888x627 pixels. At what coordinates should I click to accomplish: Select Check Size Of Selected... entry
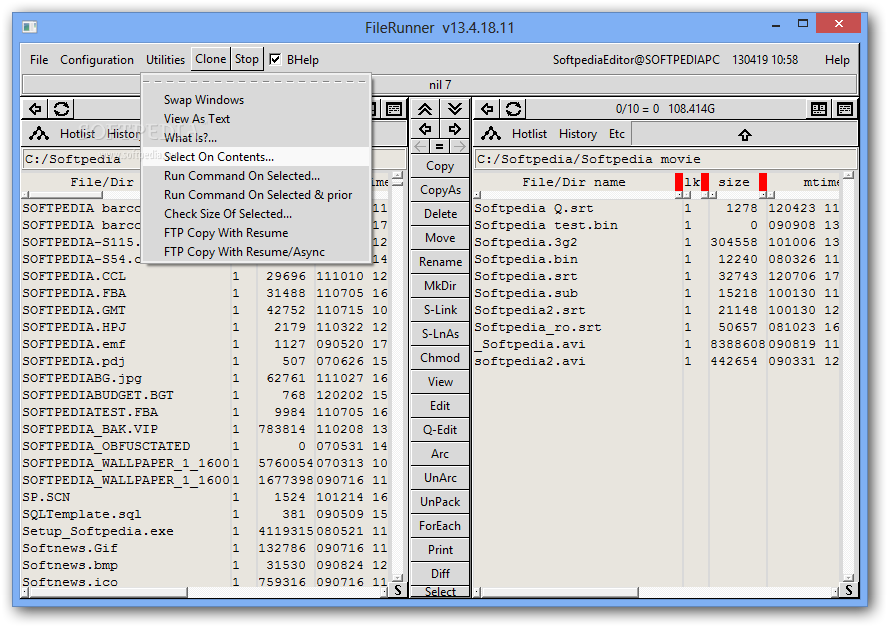tap(256, 214)
